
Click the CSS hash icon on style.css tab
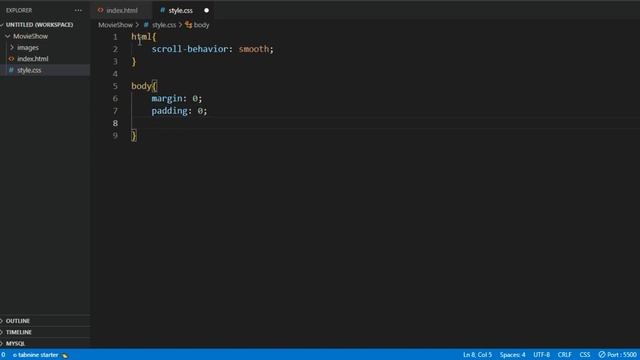click(x=162, y=10)
